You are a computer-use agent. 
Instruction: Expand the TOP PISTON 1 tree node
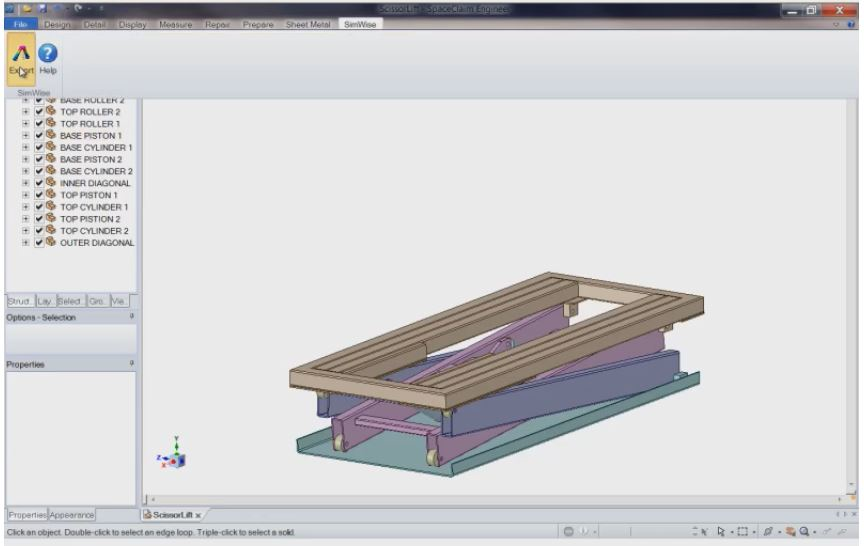click(x=26, y=196)
